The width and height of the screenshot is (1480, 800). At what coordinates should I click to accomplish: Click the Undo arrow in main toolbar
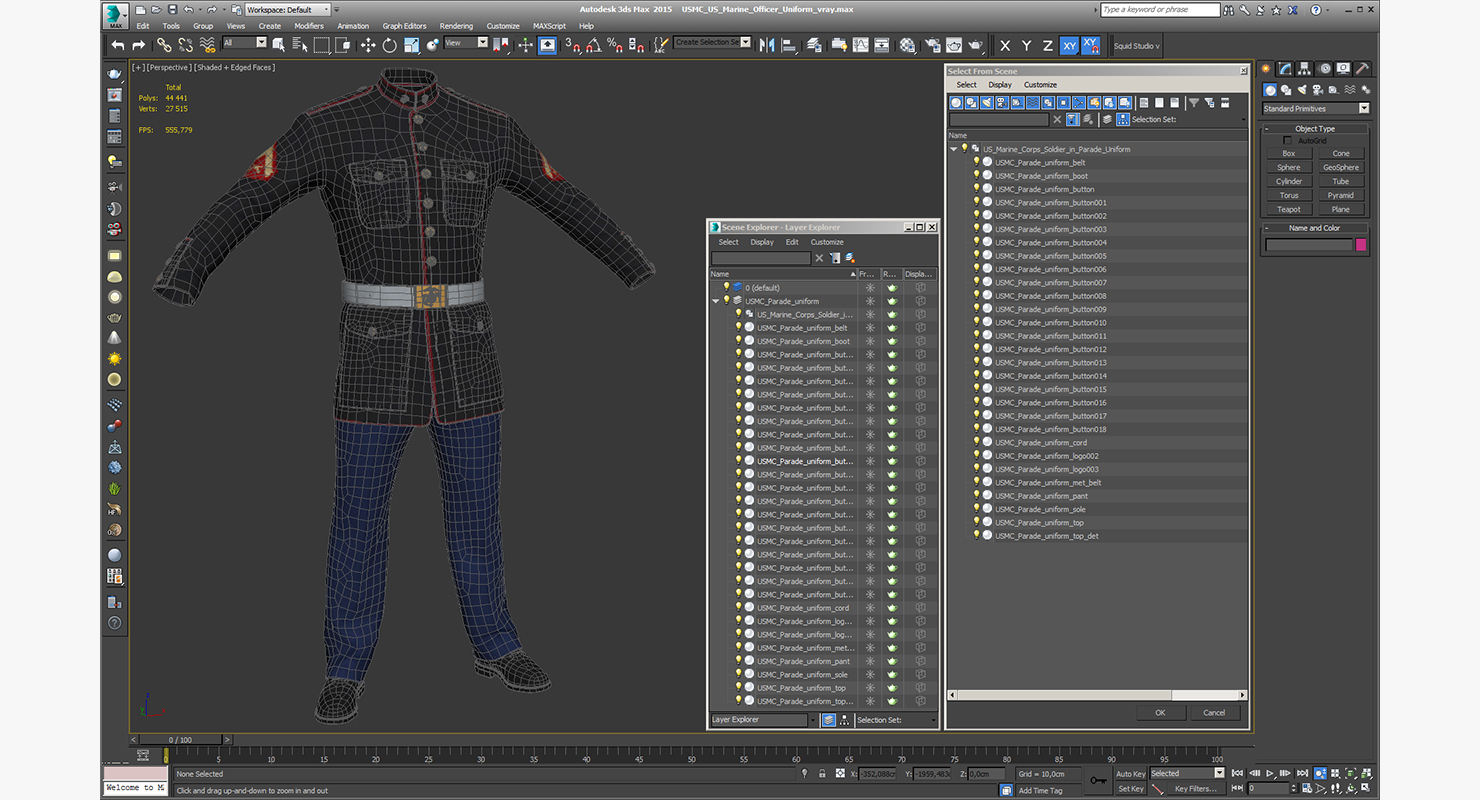(x=118, y=45)
